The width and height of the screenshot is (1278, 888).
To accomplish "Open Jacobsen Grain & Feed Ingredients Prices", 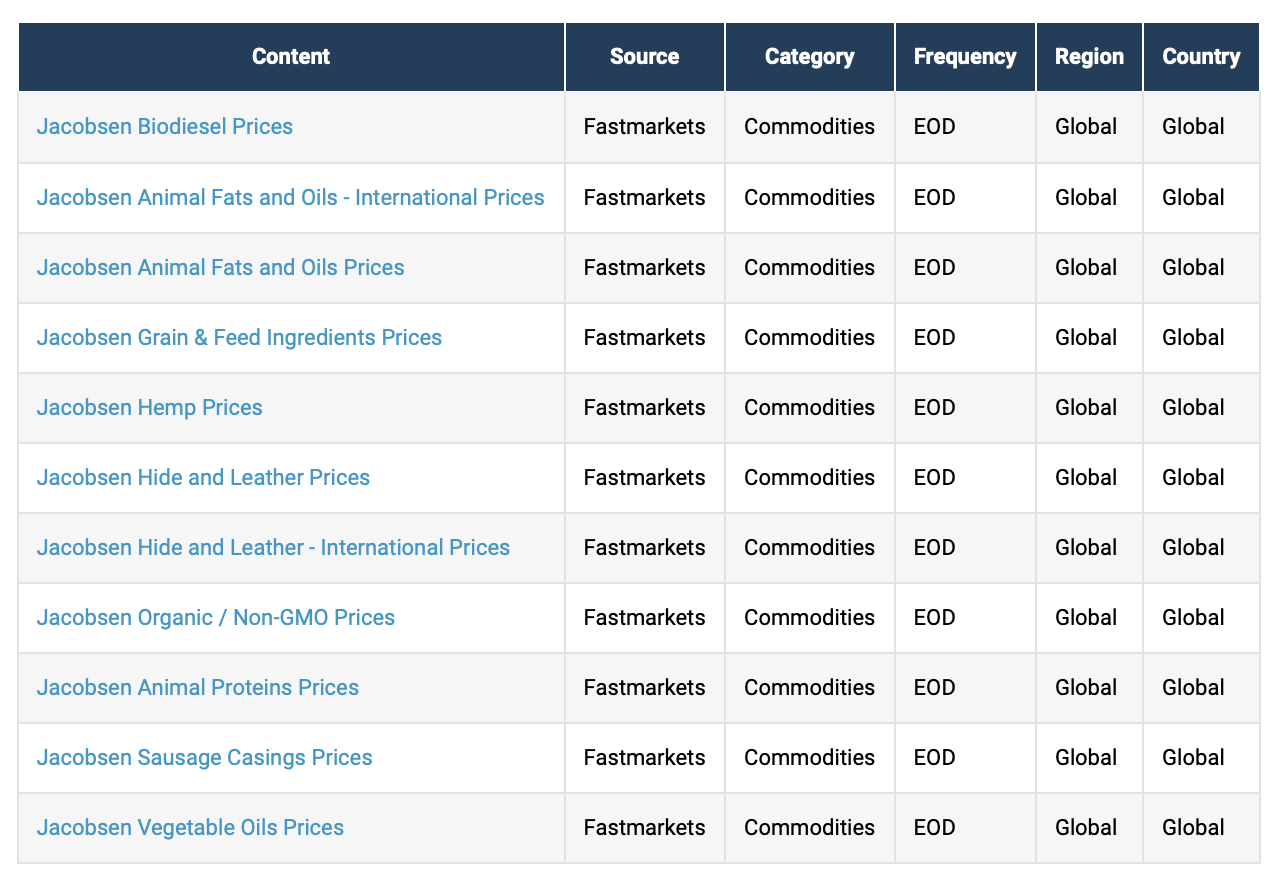I will tap(239, 337).
